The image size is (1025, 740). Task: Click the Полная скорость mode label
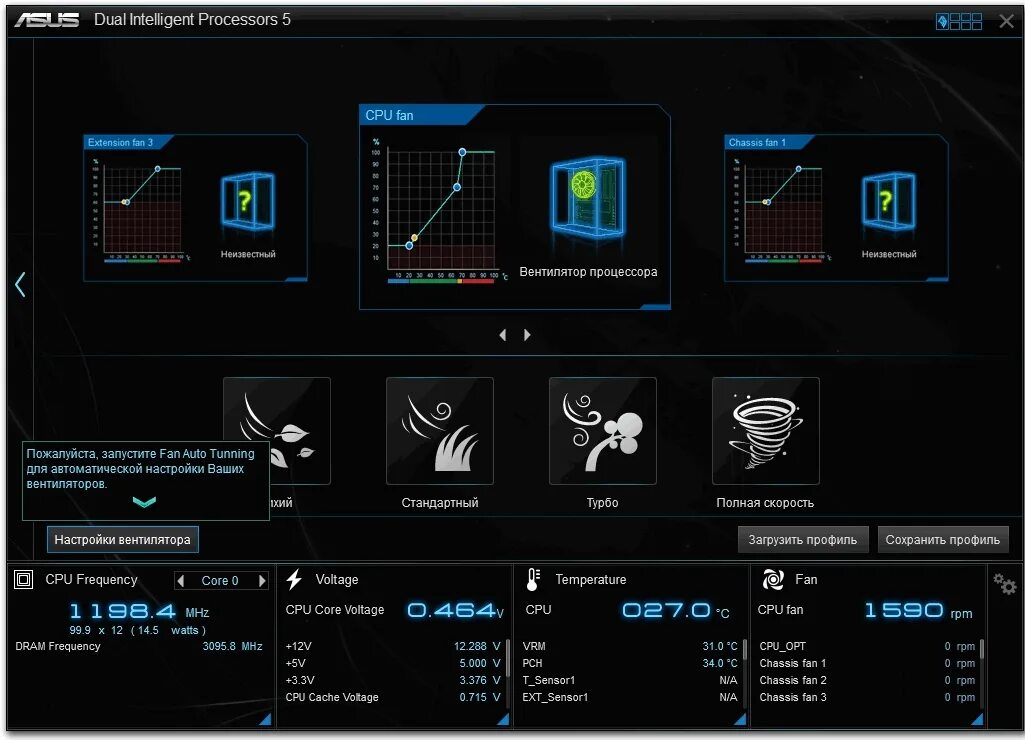coord(765,503)
